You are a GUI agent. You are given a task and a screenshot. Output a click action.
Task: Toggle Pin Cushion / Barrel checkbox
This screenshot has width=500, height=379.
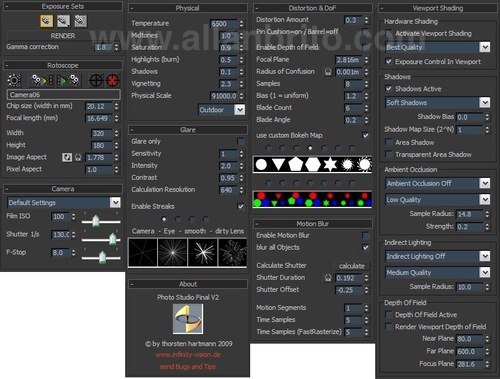click(x=366, y=32)
